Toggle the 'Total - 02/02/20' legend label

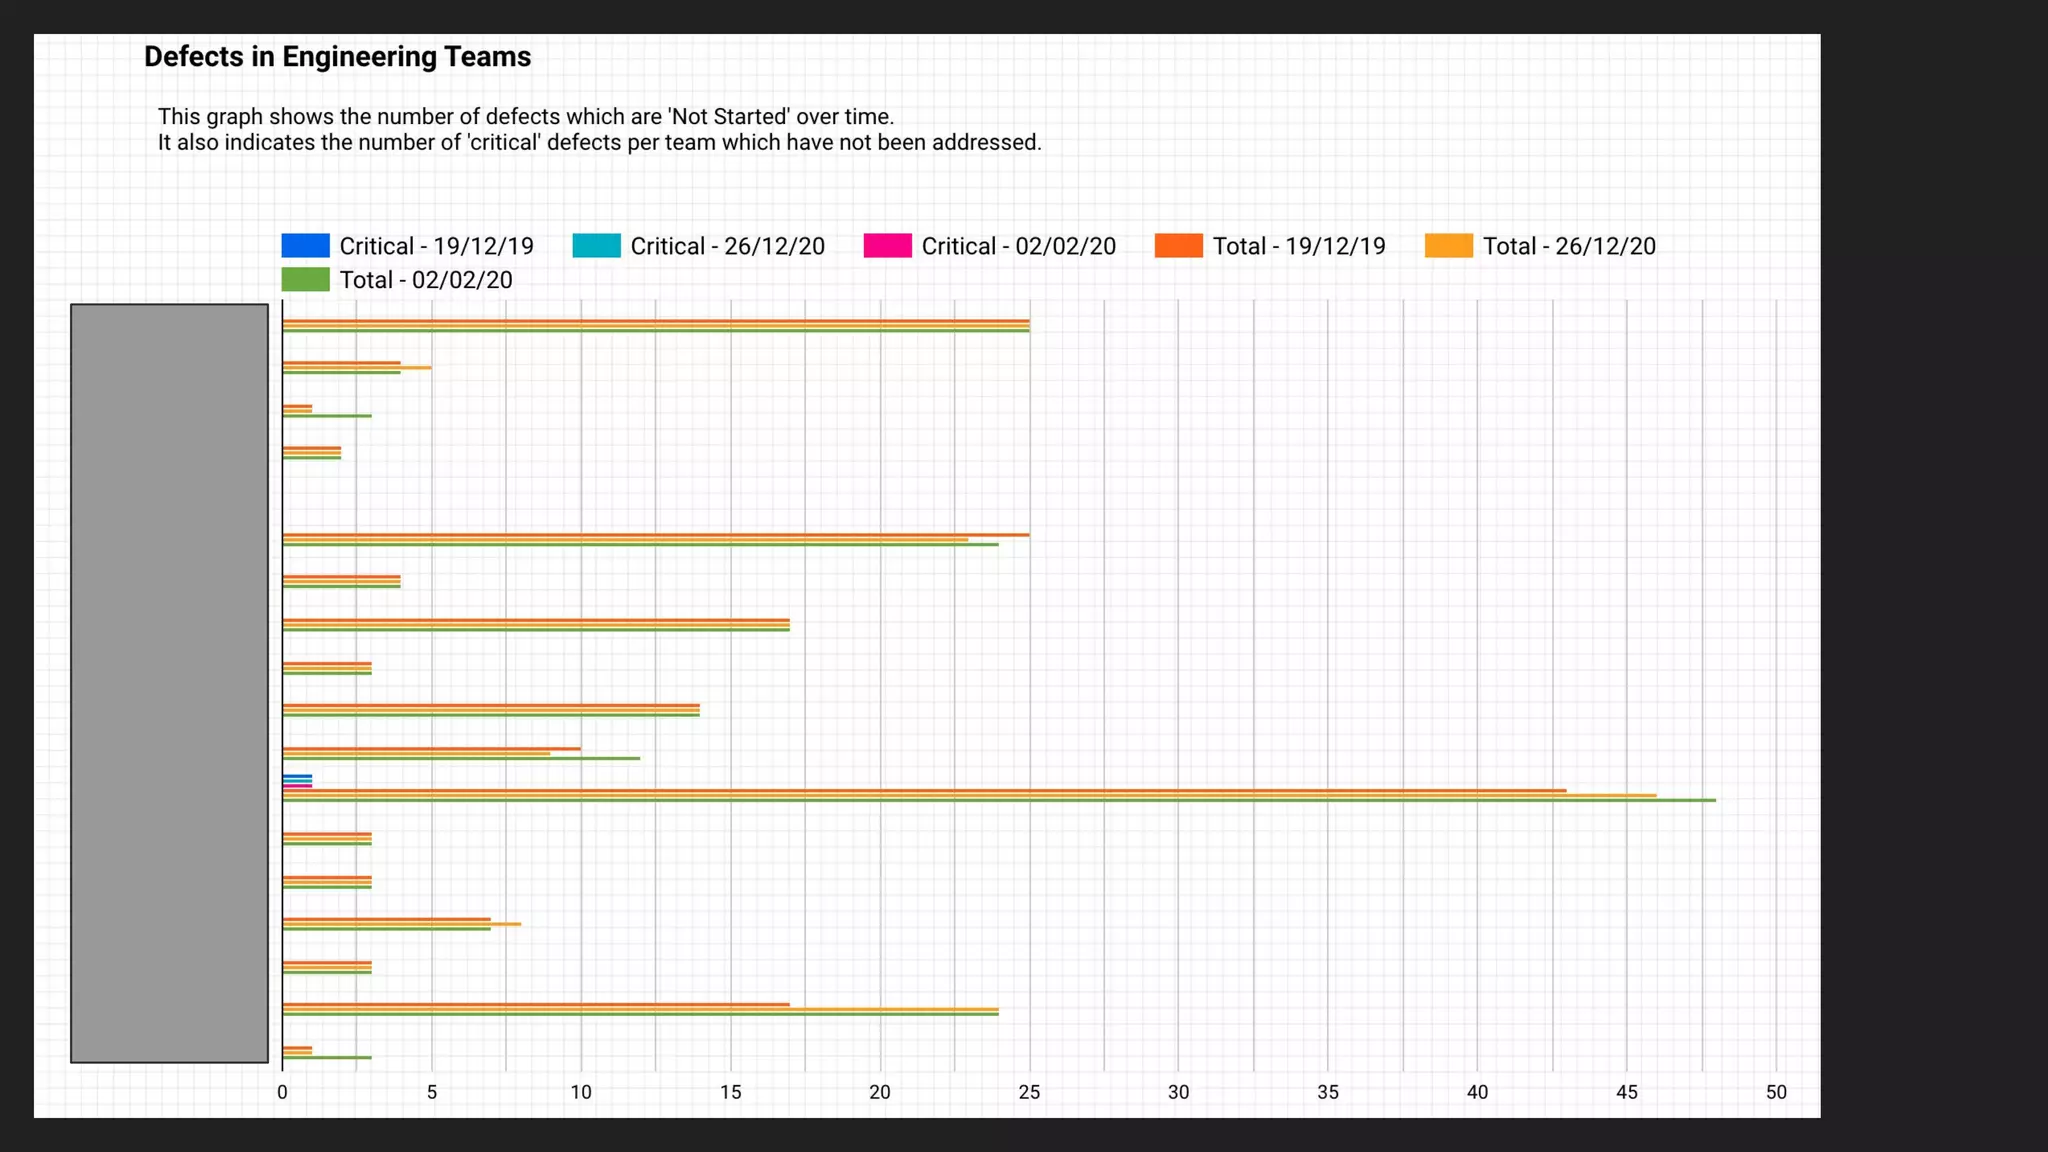tap(426, 280)
